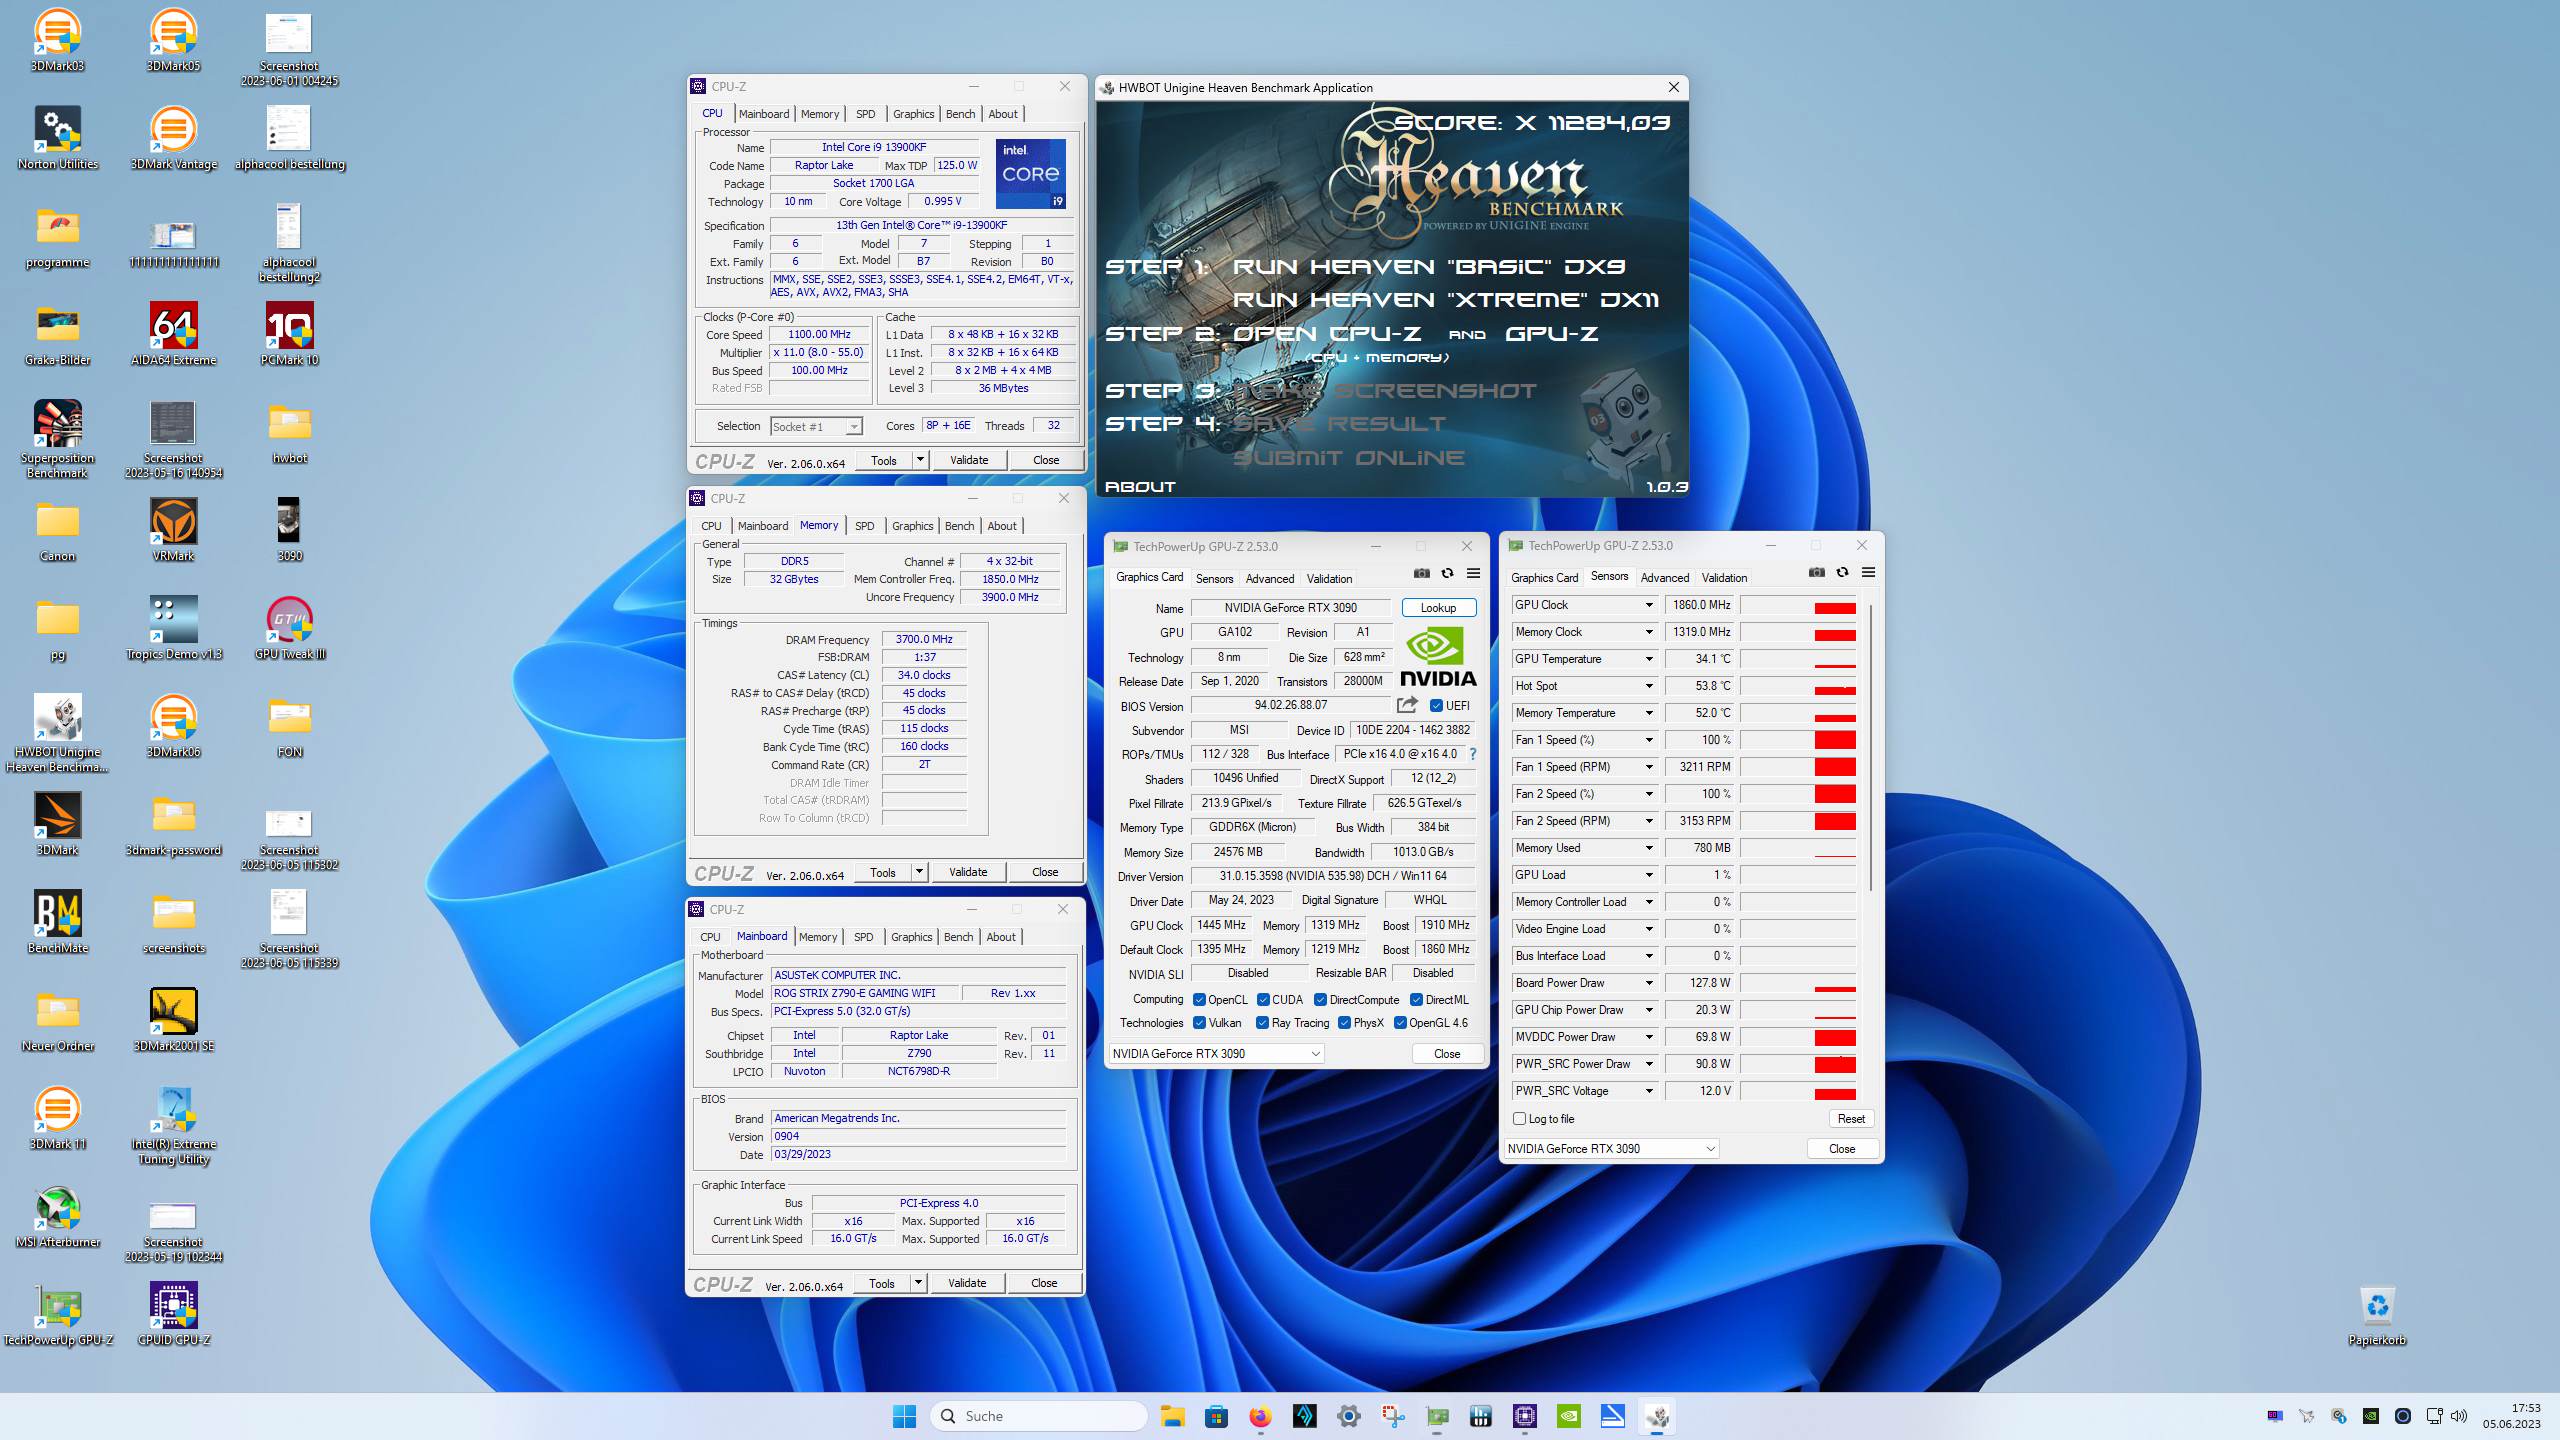Click GPU-Z Sensors vertical scrollbar

tap(1870, 747)
